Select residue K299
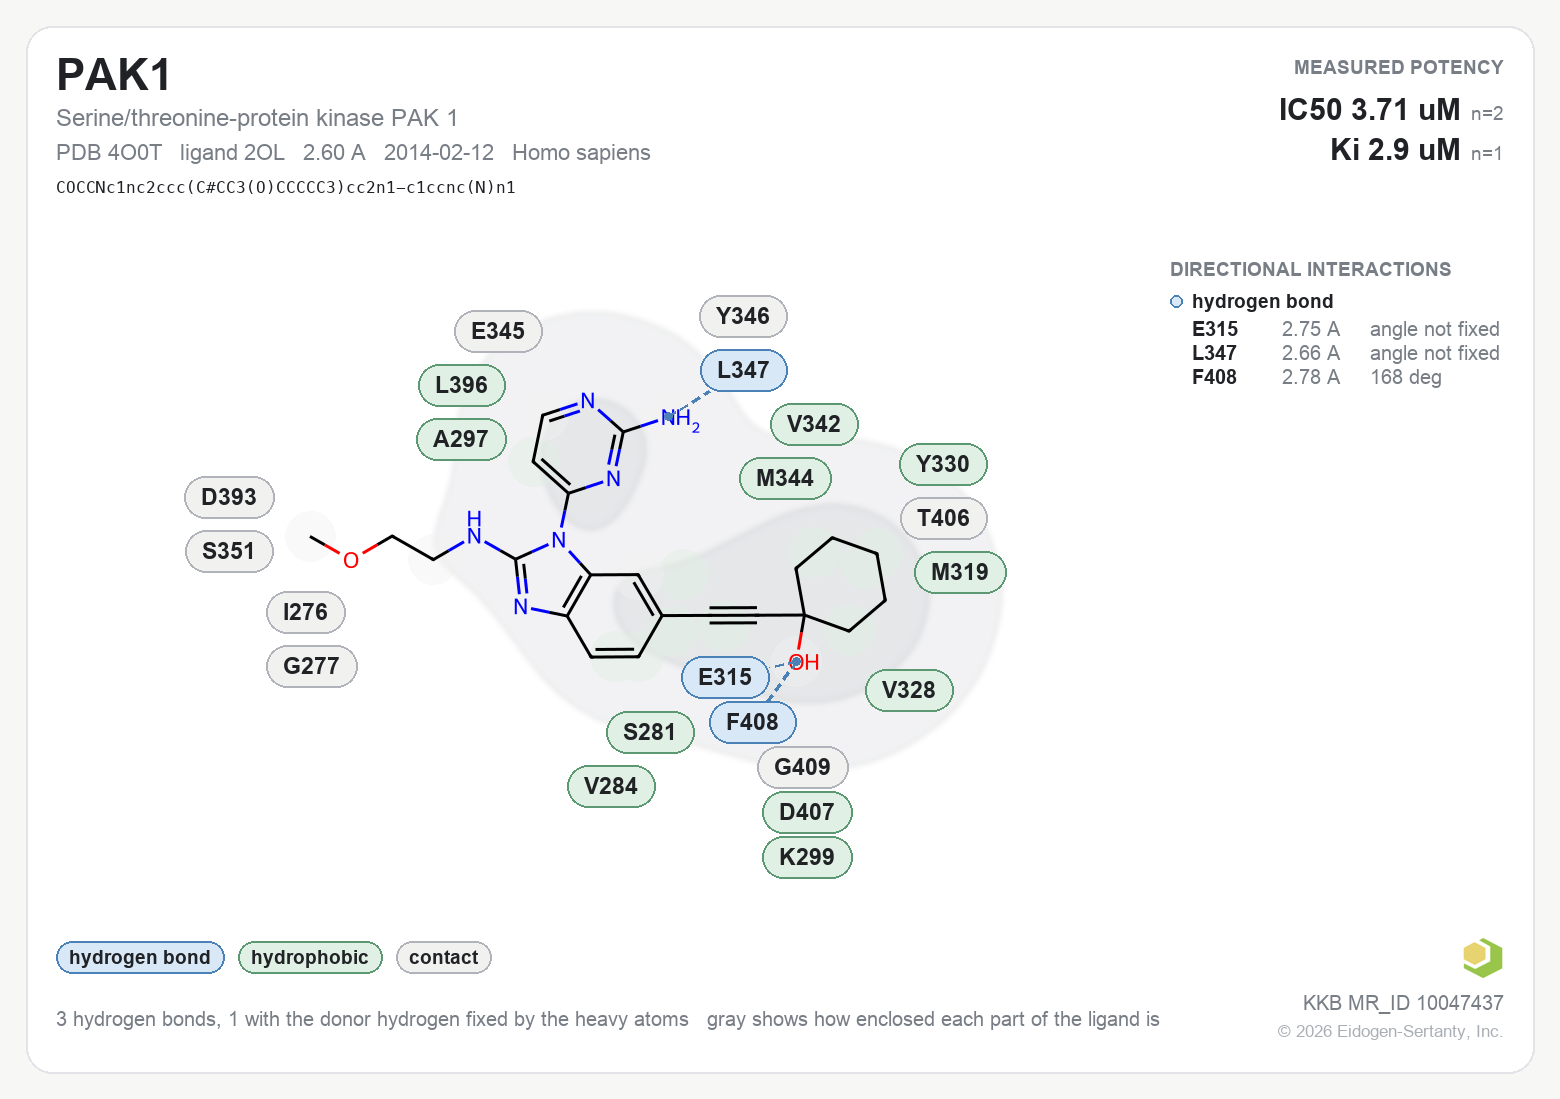 pos(807,857)
